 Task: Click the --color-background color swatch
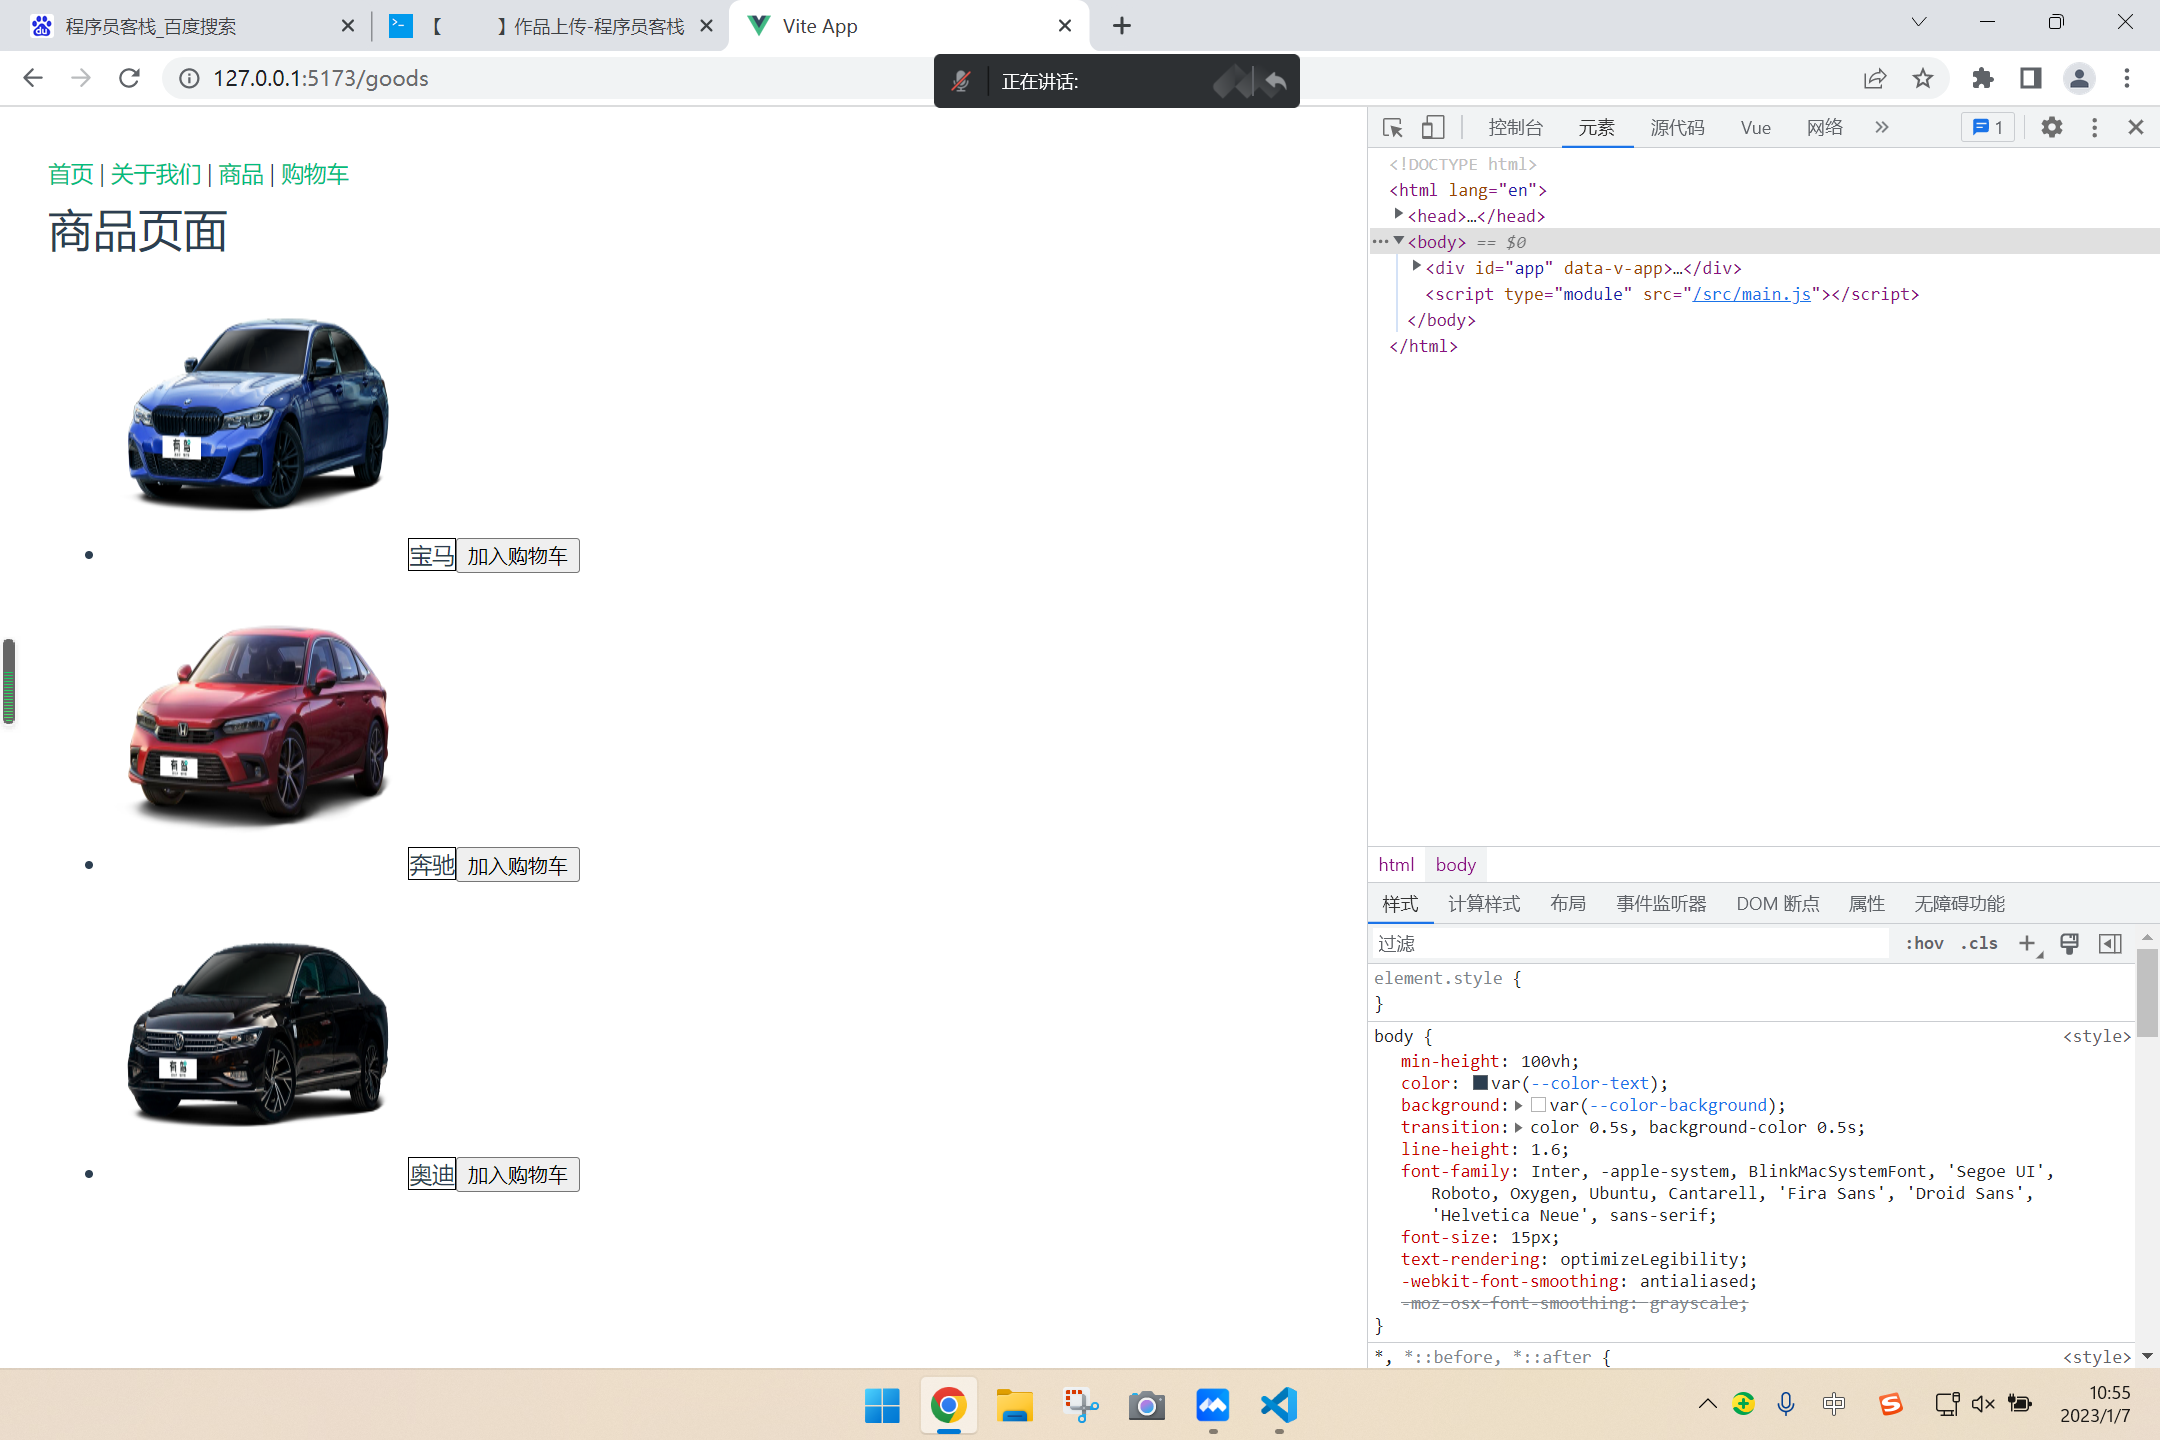tap(1538, 1105)
